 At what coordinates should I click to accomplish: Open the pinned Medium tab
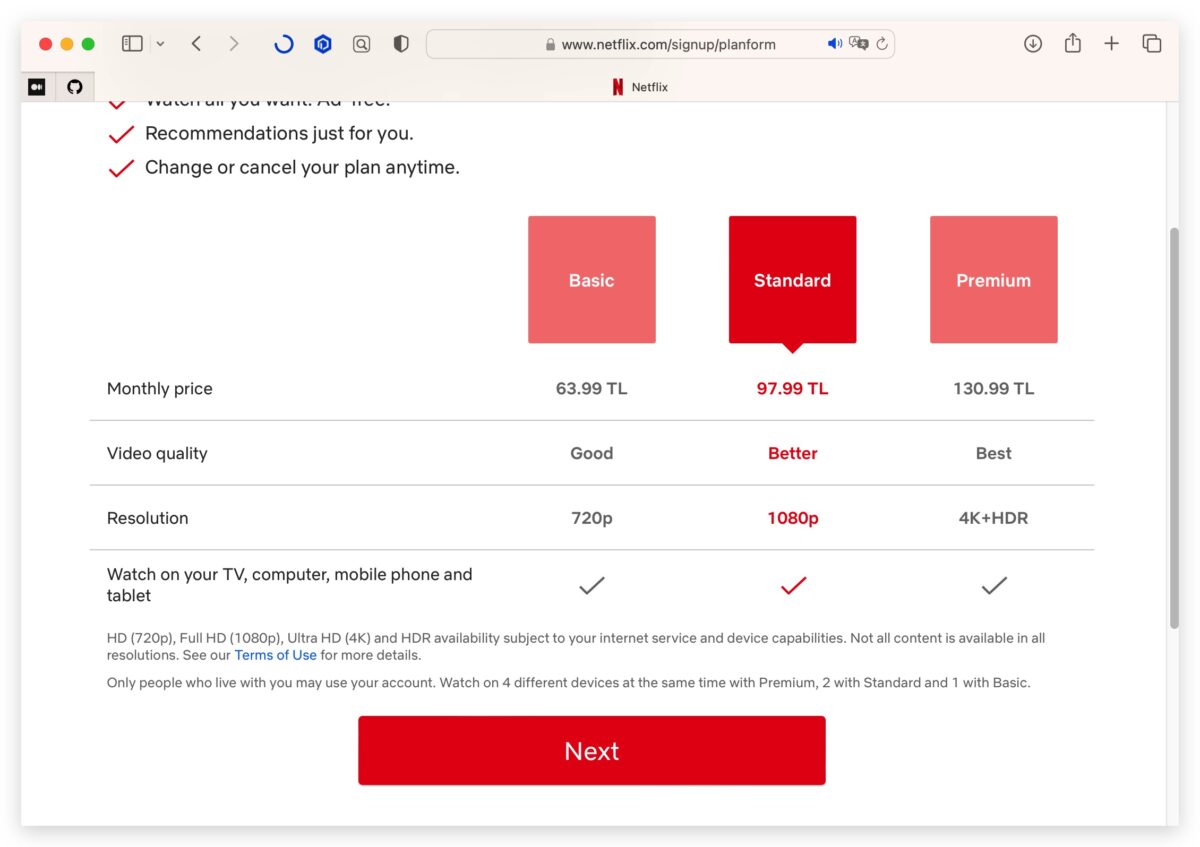37,87
